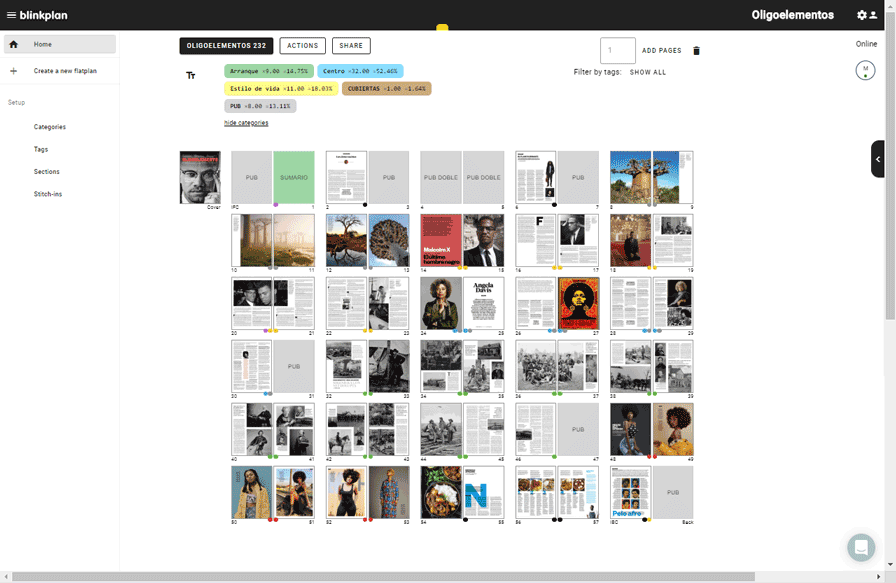
Task: Select the green SUMARIO page
Action: tap(294, 177)
